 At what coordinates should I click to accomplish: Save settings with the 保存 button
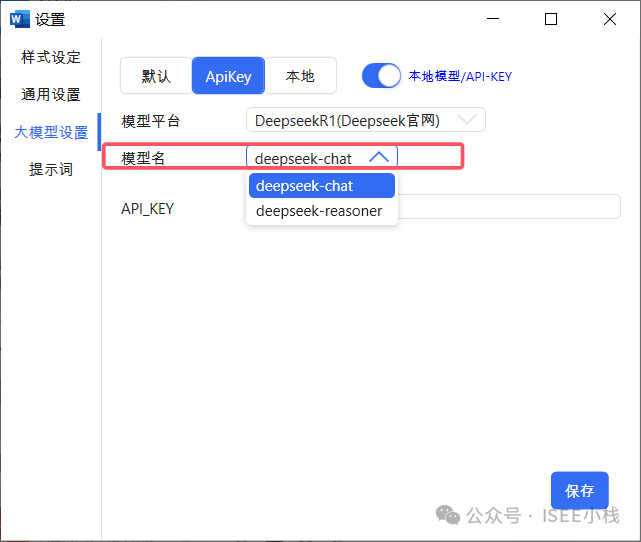579,490
